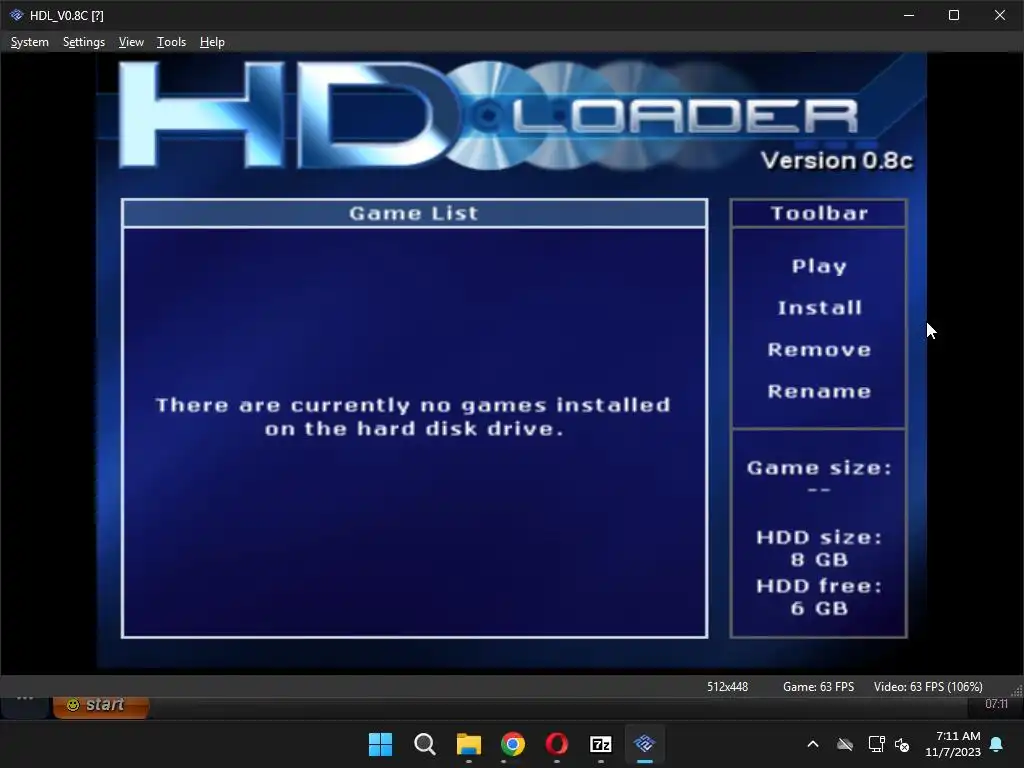The image size is (1024, 768).
Task: Open the Tools menu
Action: coord(171,42)
